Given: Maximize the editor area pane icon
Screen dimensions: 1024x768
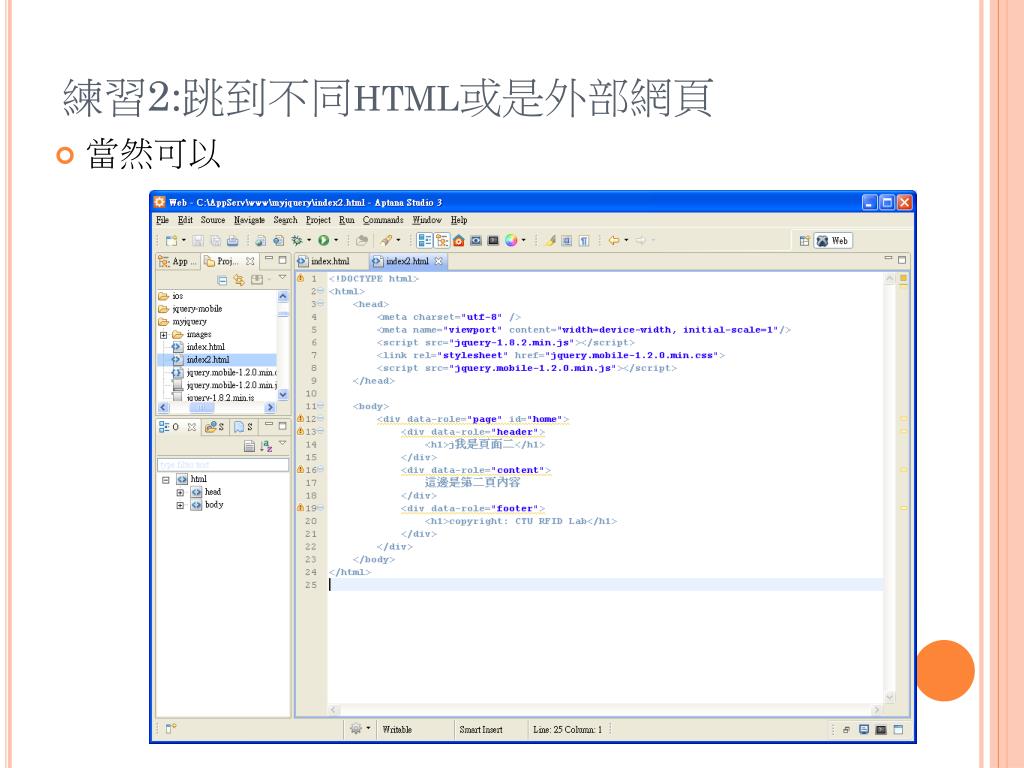Looking at the screenshot, I should click(x=902, y=260).
